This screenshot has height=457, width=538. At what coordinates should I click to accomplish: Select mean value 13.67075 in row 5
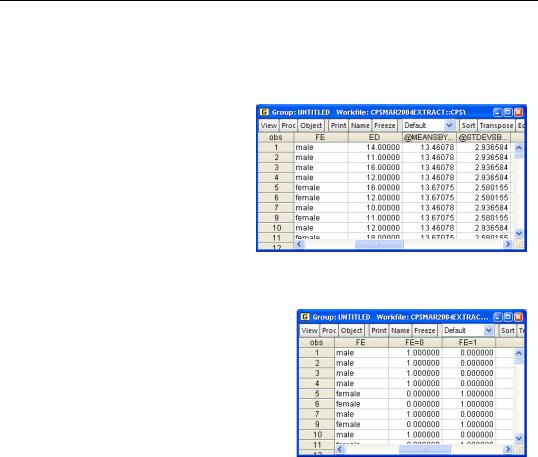point(429,188)
